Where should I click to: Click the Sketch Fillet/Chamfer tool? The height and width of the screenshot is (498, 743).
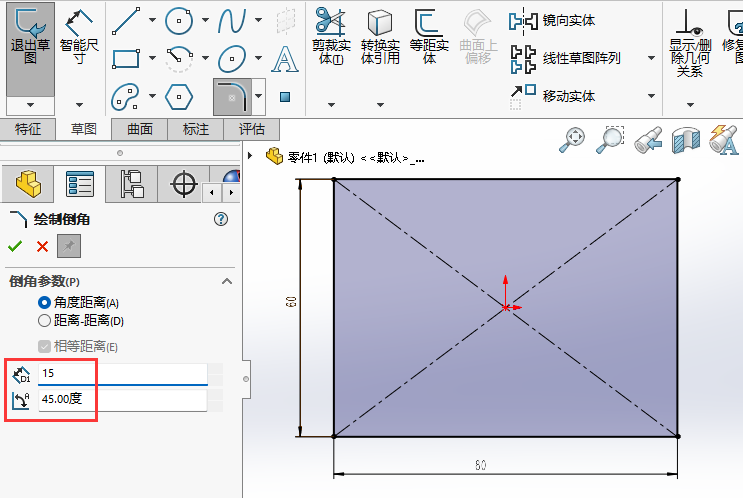coord(233,97)
